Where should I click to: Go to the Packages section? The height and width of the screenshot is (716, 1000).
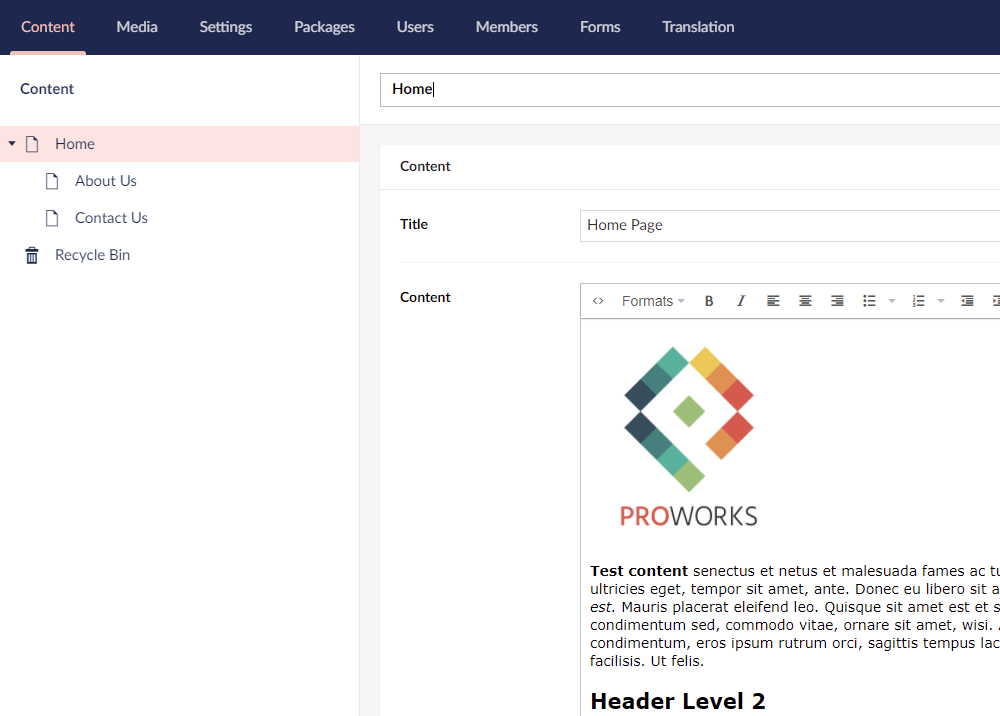pos(324,27)
